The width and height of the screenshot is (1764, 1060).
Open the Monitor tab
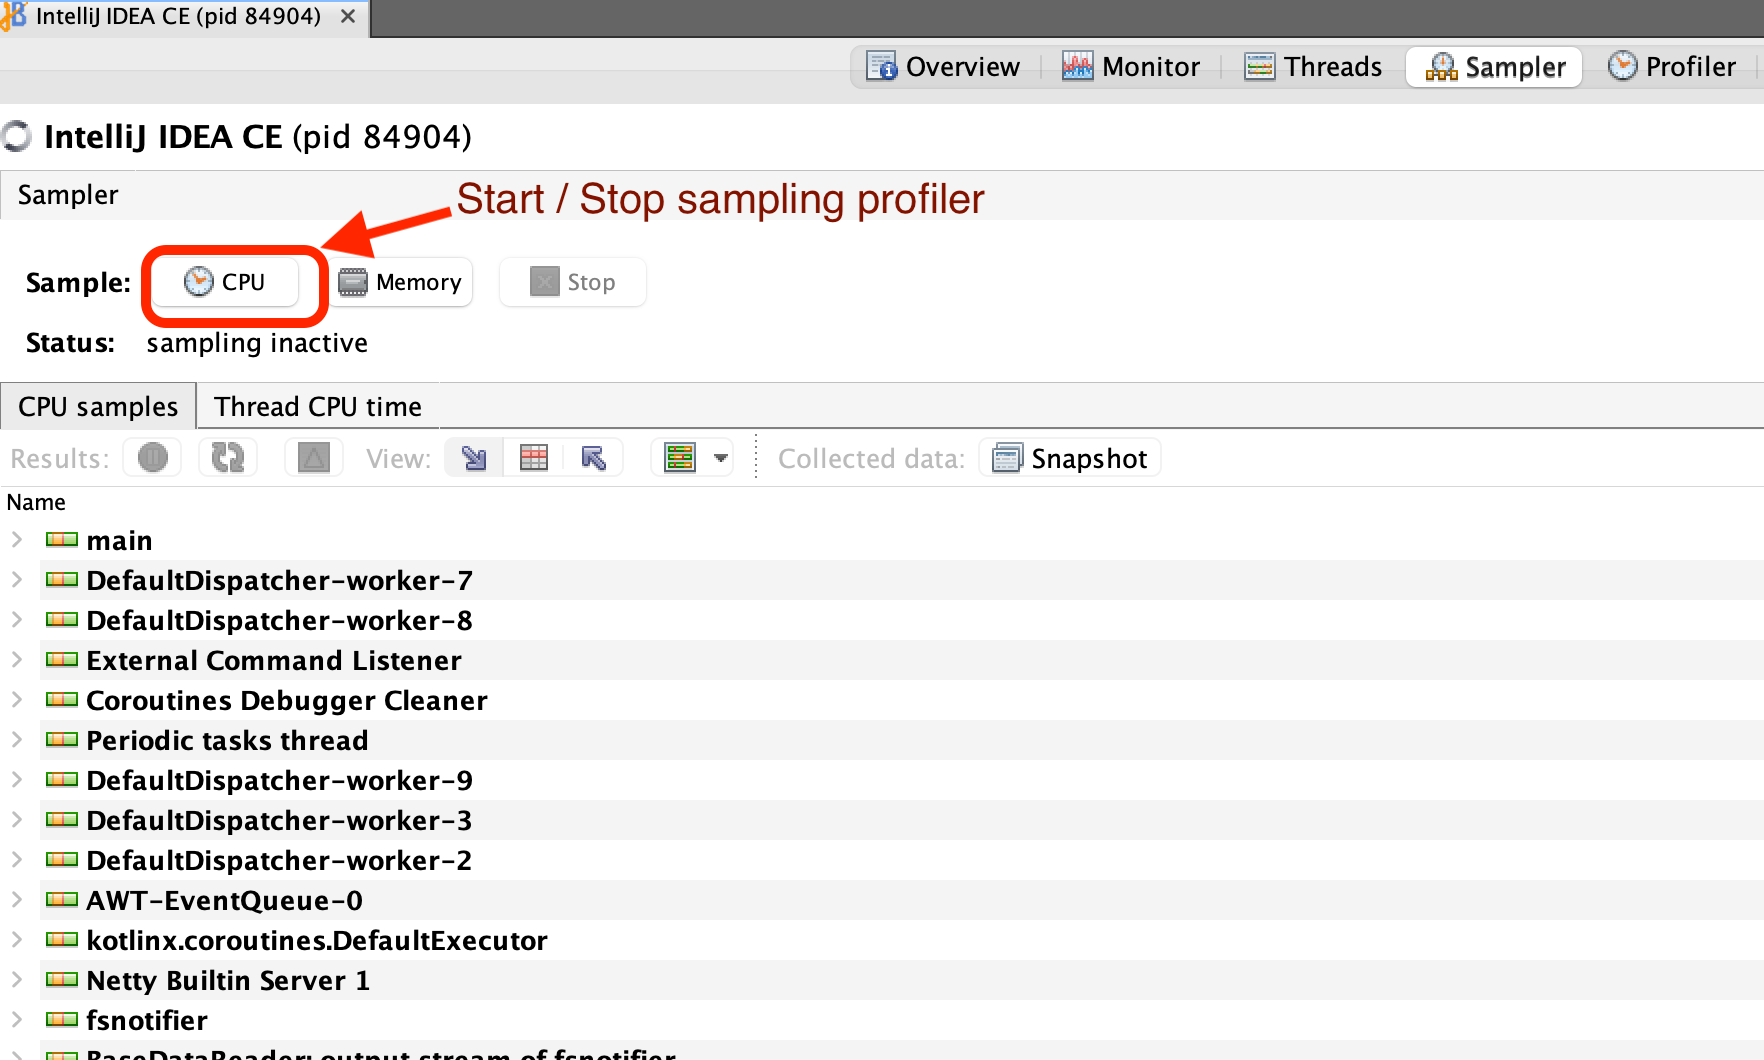click(1131, 67)
